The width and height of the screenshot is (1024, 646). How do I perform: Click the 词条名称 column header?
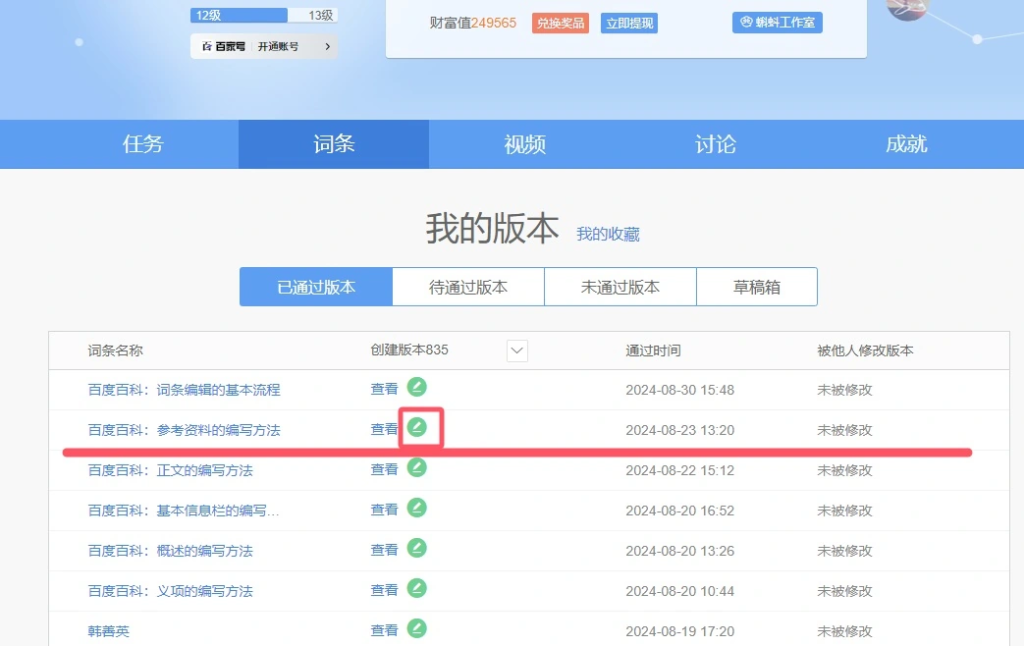click(x=115, y=351)
